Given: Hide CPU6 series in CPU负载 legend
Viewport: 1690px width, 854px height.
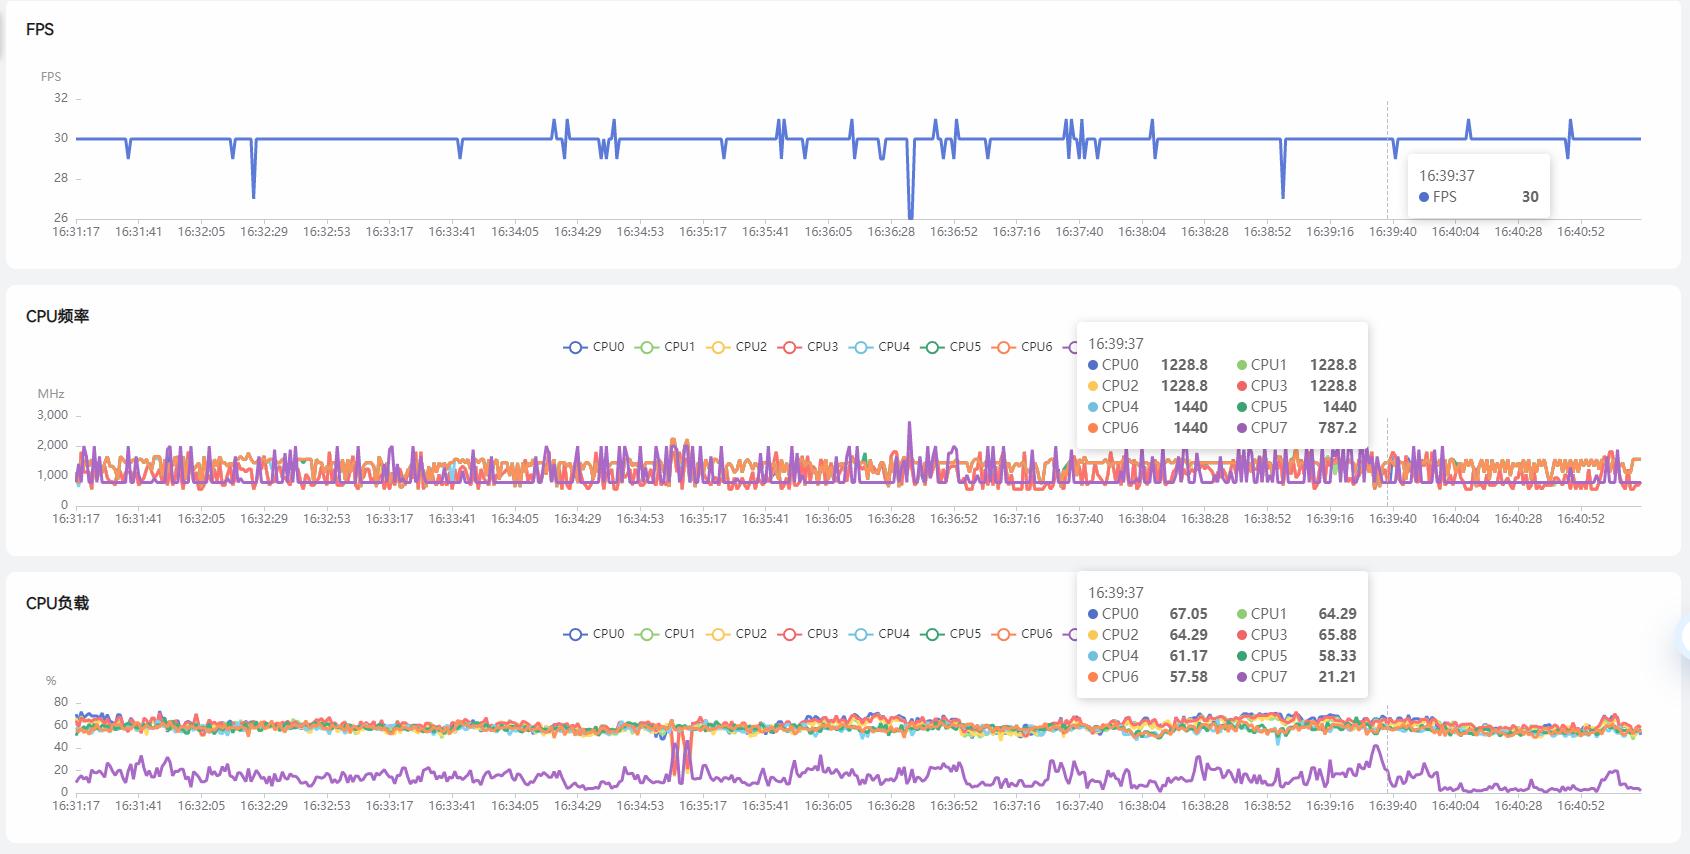Looking at the screenshot, I should (x=1022, y=634).
